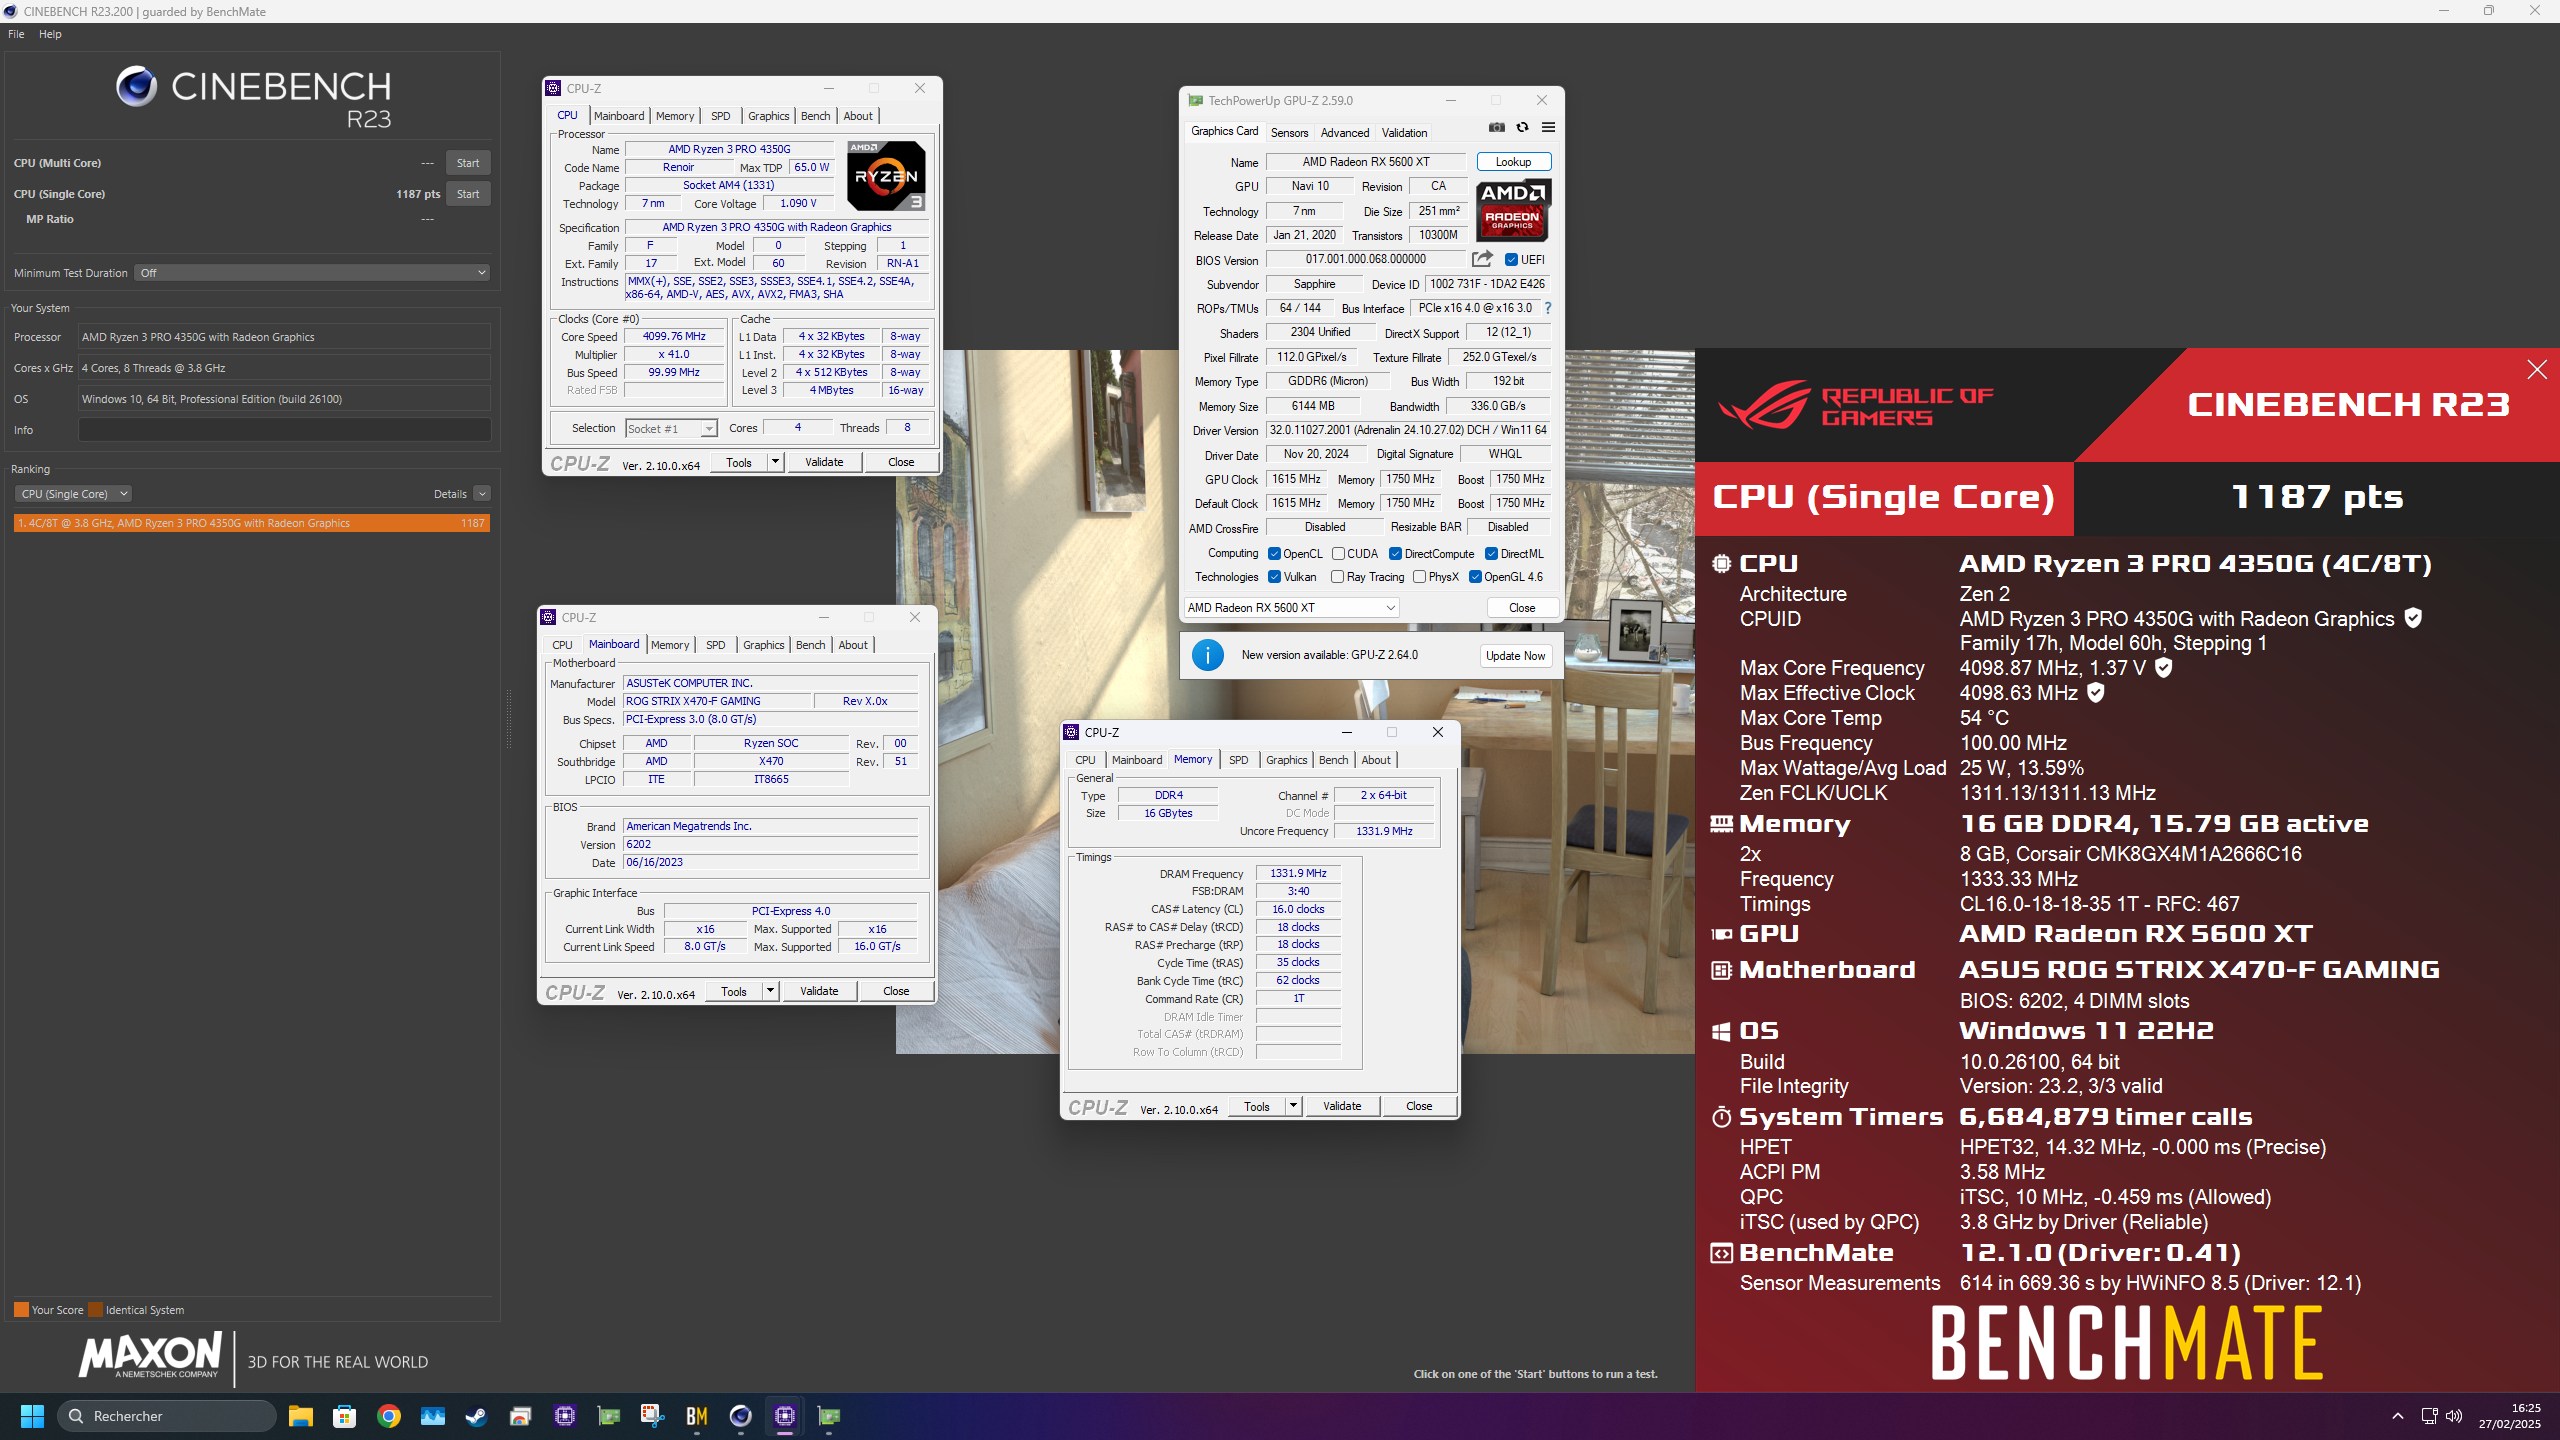
Task: Open volume control in system tray
Action: [x=2454, y=1416]
